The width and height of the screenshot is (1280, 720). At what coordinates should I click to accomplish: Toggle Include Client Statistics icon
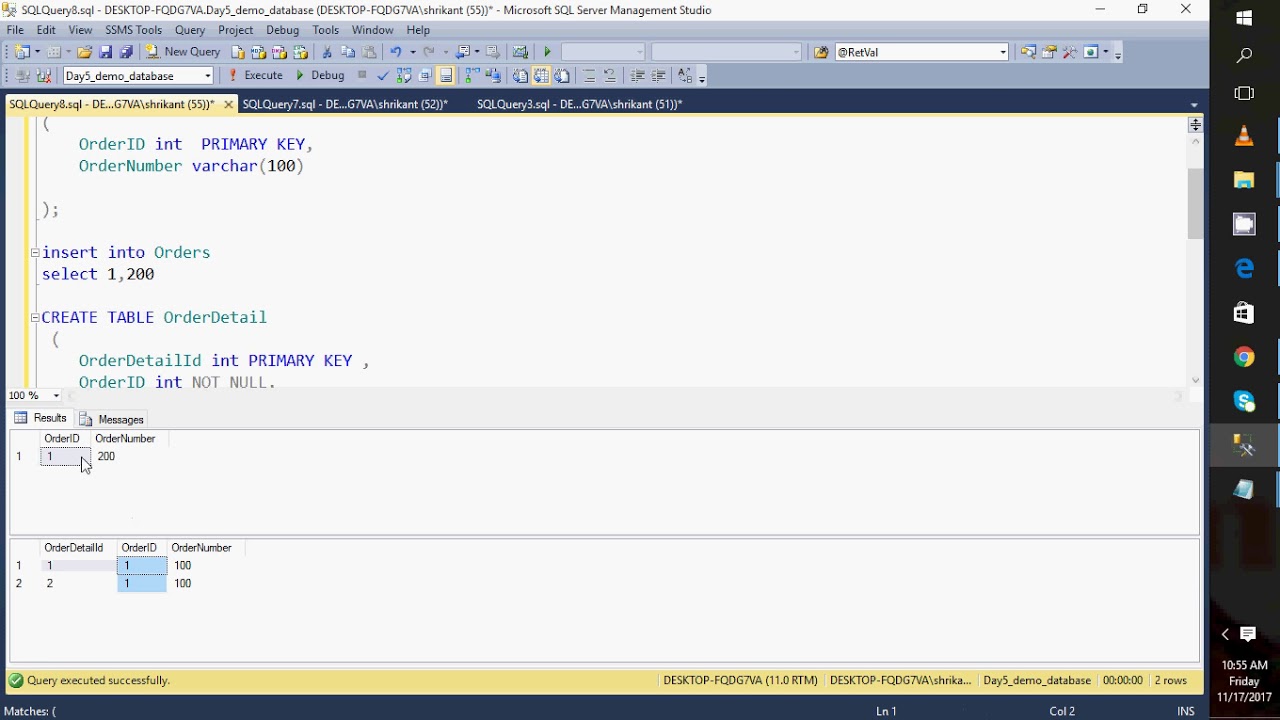pyautogui.click(x=492, y=75)
